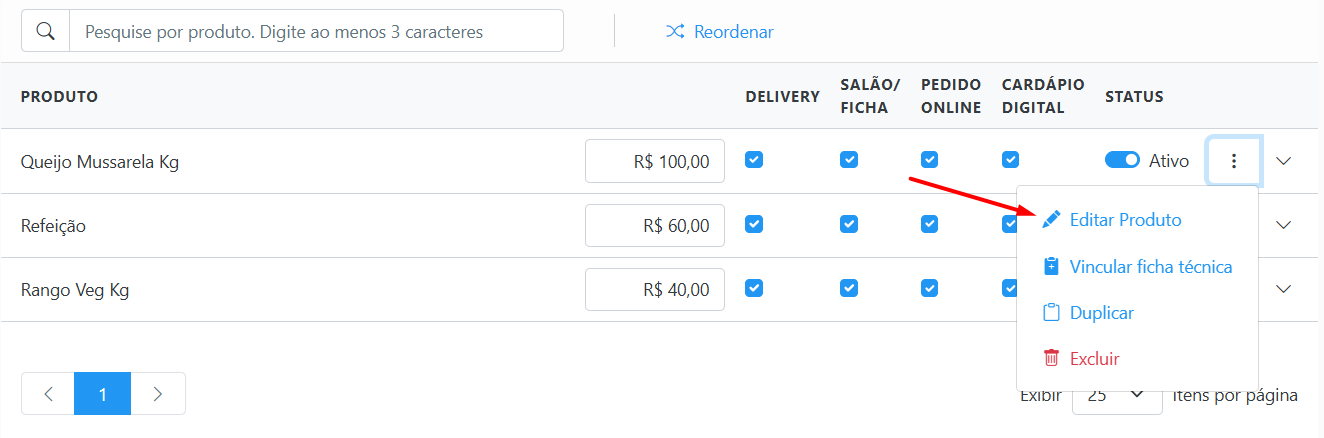This screenshot has width=1324, height=438.
Task: Uncheck Pedido Online for Rango Veg Kg
Action: click(x=929, y=288)
